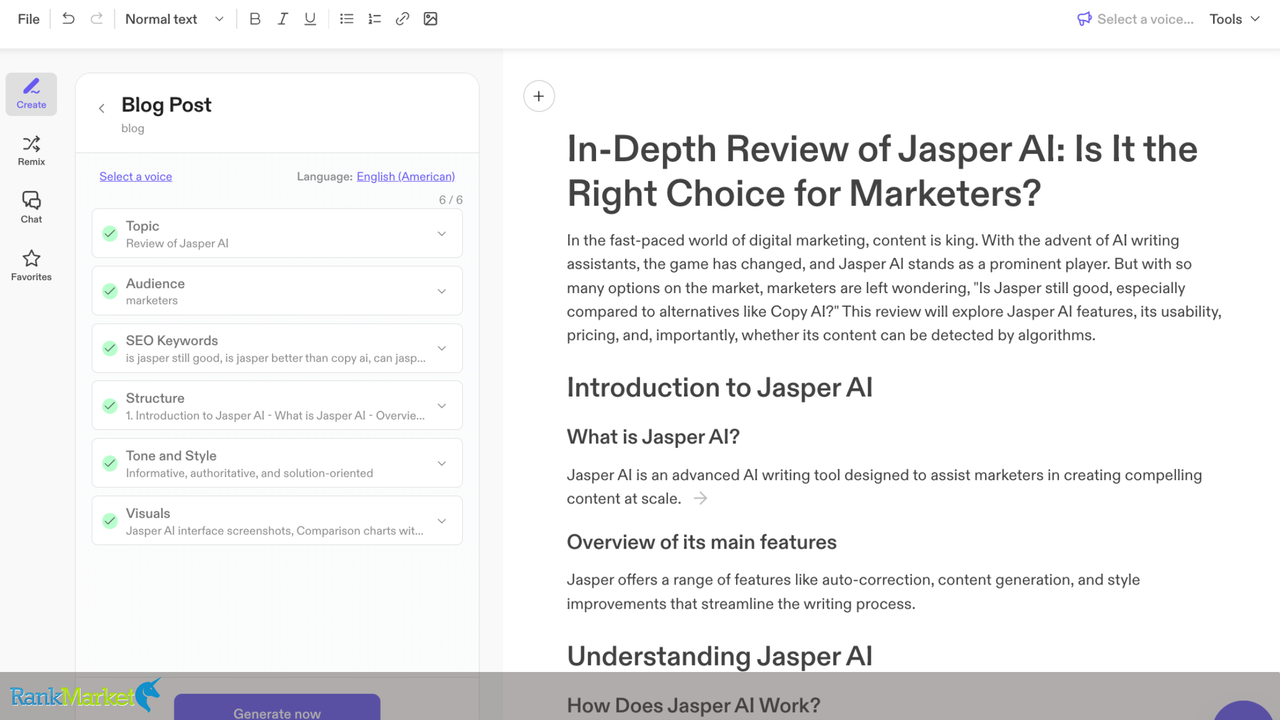This screenshot has width=1280, height=720.
Task: Expand the Tone and Style section chevron
Action: tap(441, 463)
